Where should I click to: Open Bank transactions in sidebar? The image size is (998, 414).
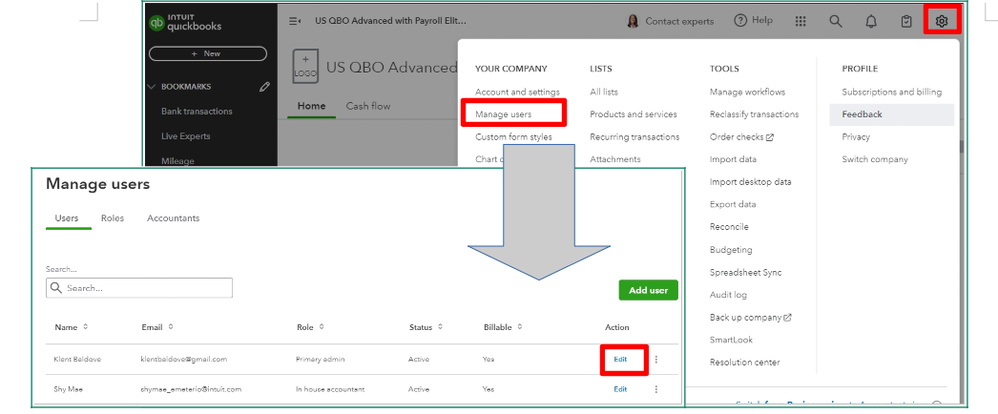197,111
